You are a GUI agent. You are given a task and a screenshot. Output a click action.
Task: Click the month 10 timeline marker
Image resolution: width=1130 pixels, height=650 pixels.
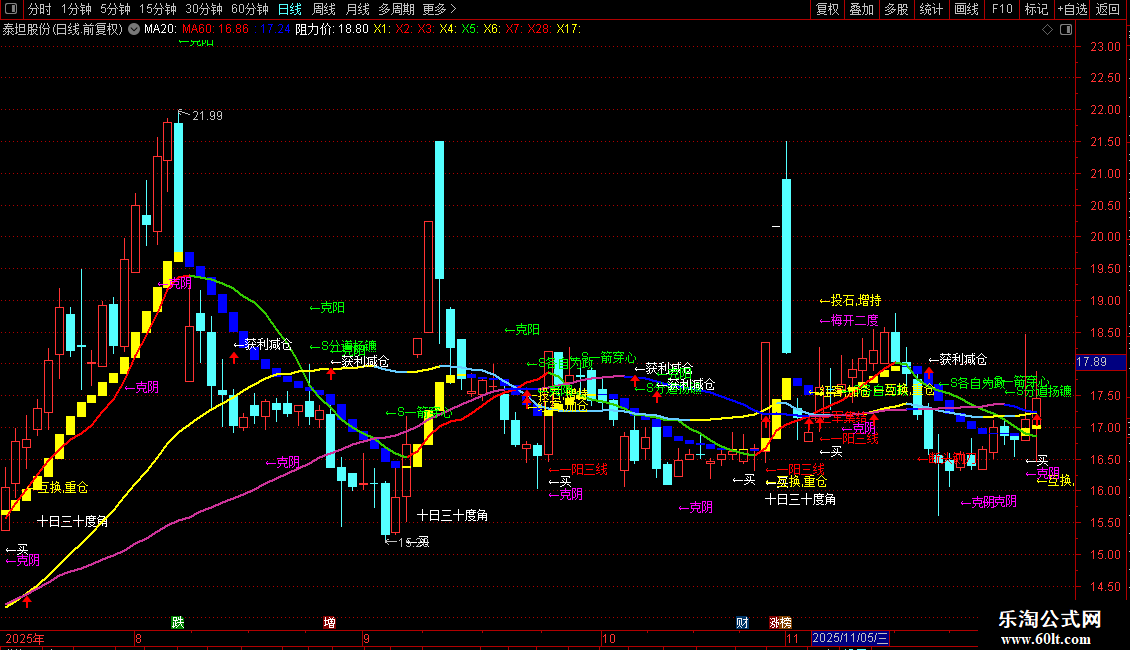click(x=609, y=638)
